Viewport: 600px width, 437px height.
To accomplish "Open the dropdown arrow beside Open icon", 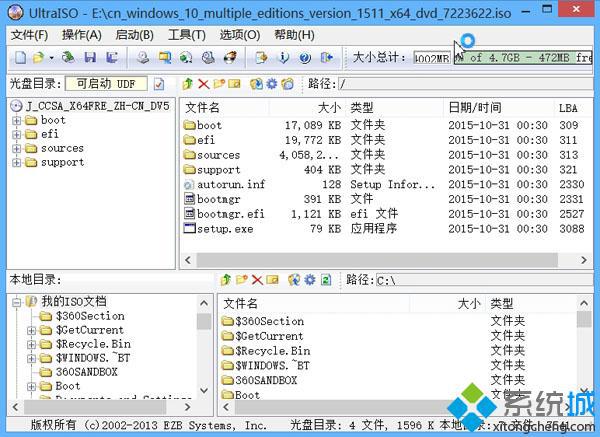I will (x=51, y=58).
